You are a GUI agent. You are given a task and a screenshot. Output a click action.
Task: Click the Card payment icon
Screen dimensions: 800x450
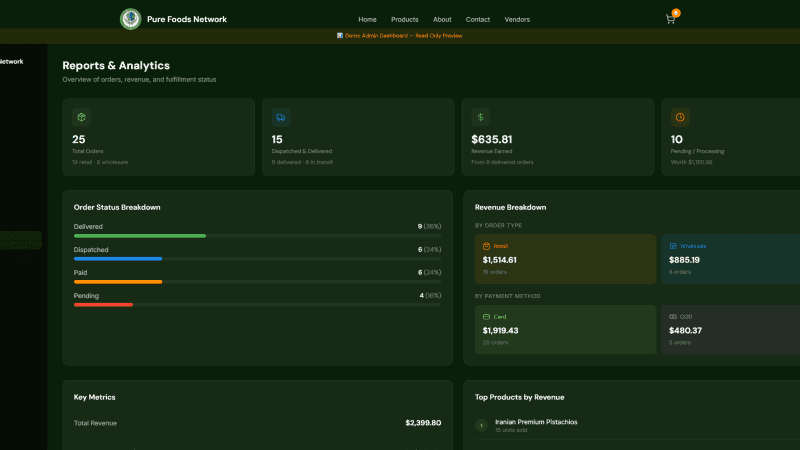(x=486, y=317)
